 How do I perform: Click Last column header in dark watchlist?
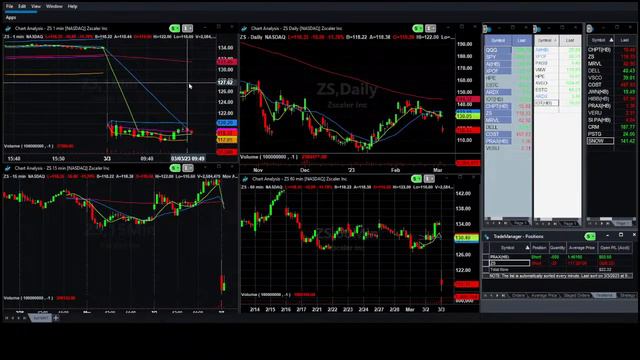pyautogui.click(x=624, y=40)
